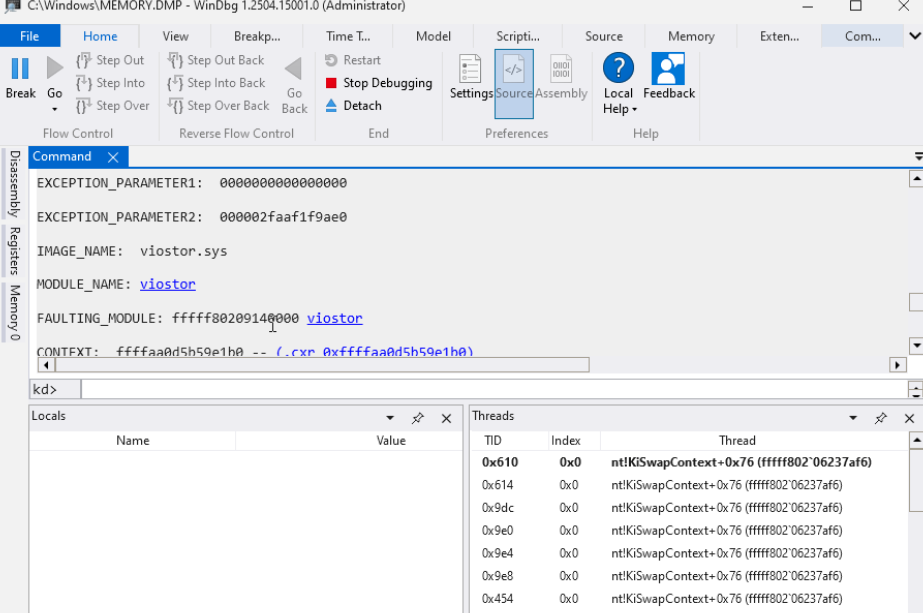Click the Break pause icon
The height and width of the screenshot is (613, 923).
click(x=20, y=68)
